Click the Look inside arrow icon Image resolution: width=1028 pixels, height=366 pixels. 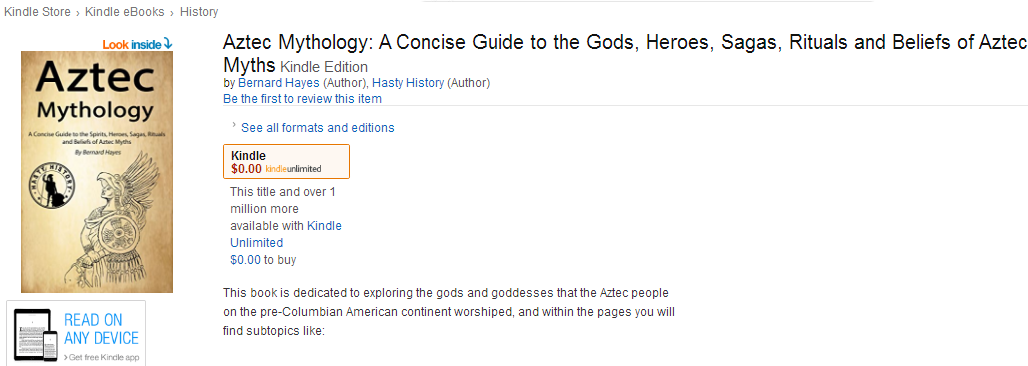(x=168, y=44)
